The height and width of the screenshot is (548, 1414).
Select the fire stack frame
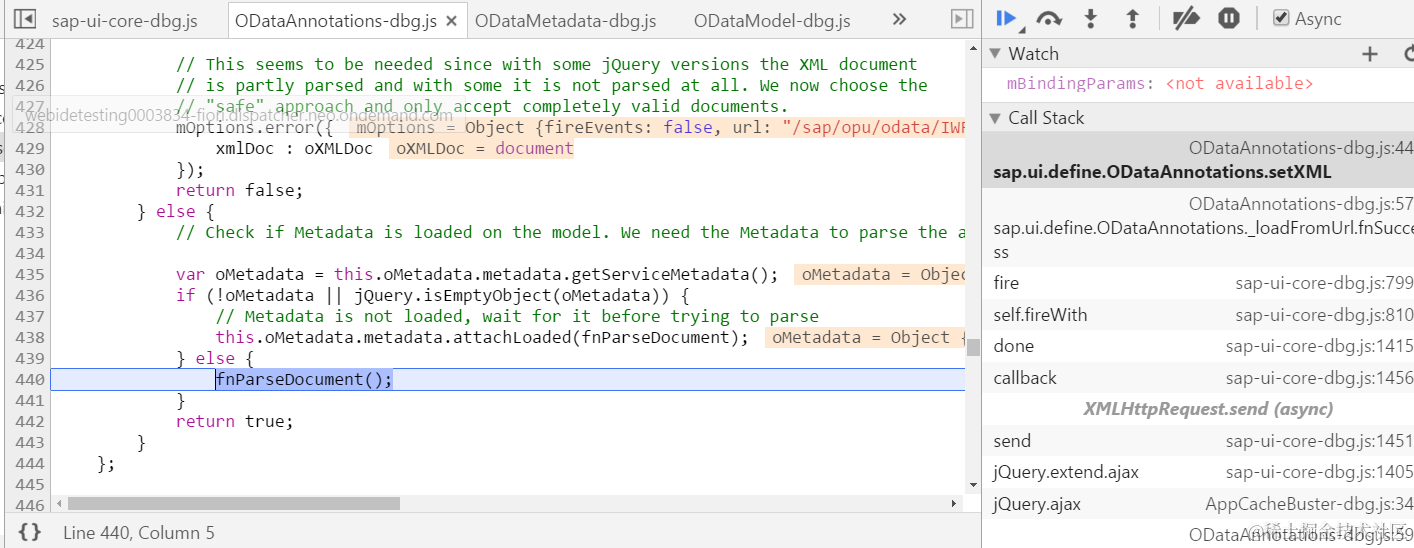1198,283
